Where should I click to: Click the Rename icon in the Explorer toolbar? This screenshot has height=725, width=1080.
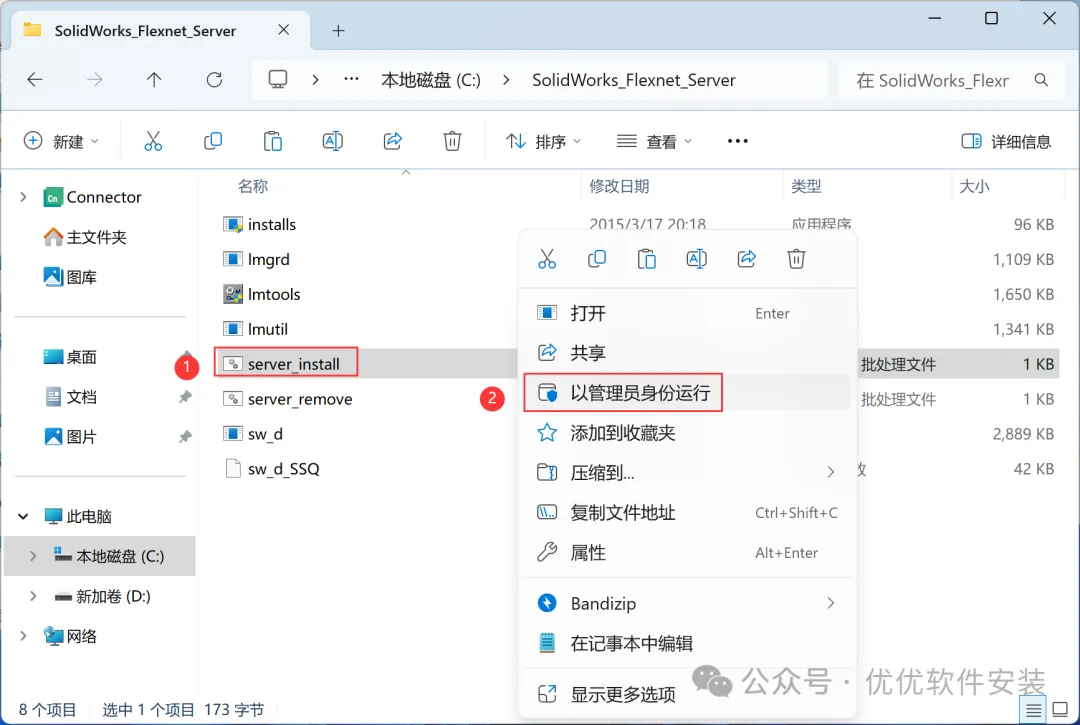click(x=333, y=141)
